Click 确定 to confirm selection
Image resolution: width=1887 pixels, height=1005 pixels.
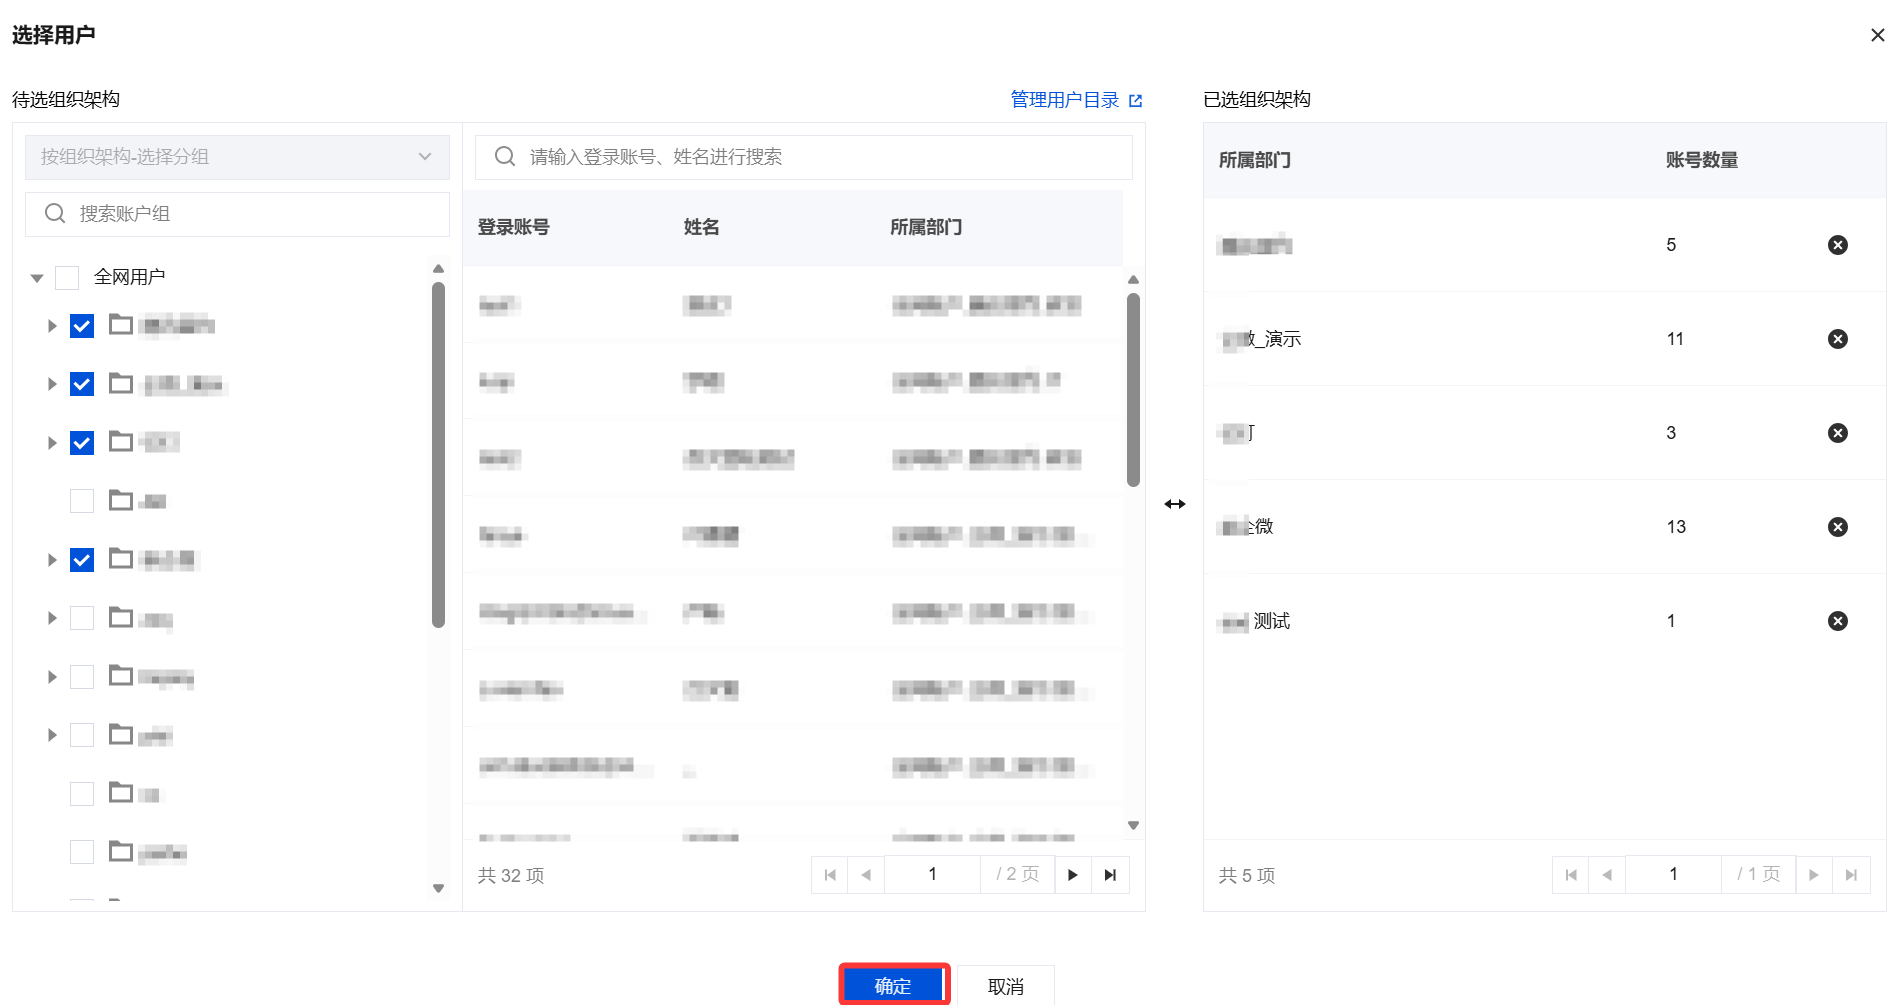tap(893, 986)
